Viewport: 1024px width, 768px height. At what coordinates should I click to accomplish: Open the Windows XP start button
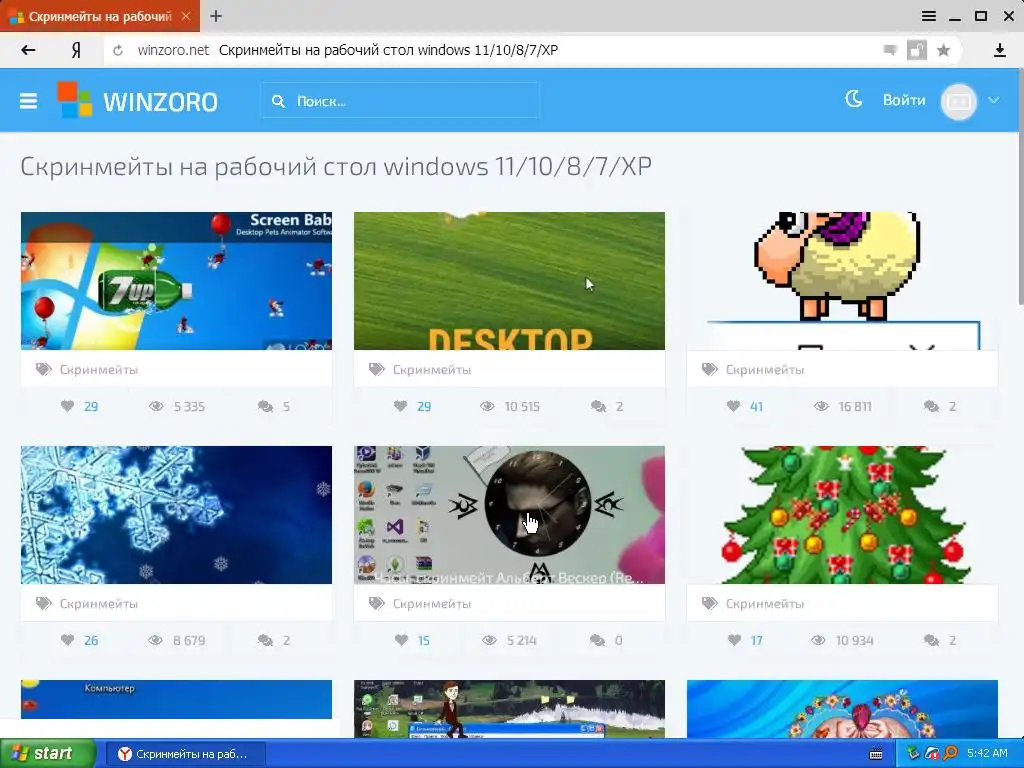click(x=47, y=754)
